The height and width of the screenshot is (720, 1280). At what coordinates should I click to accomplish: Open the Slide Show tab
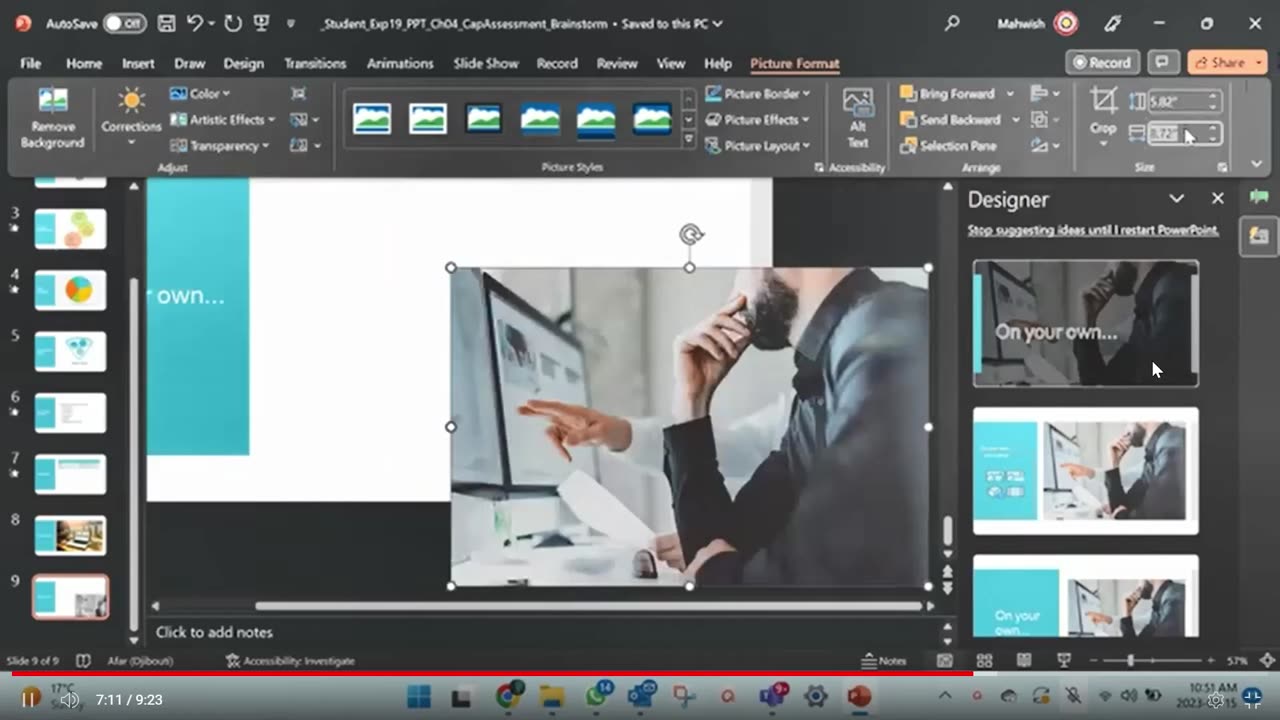point(486,63)
